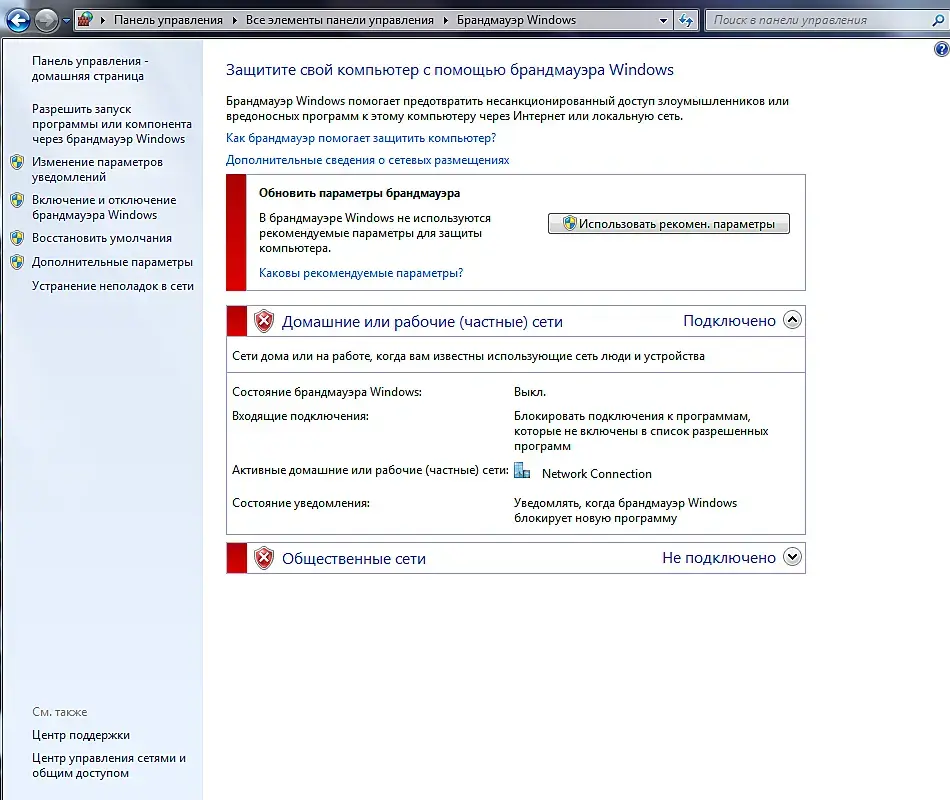This screenshot has width=950, height=800.
Task: Click red shield icon for private networks
Action: pos(264,321)
